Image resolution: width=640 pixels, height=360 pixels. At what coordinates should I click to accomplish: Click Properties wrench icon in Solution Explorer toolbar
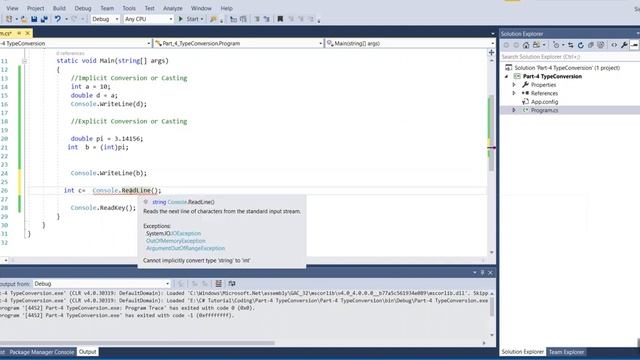[624, 45]
